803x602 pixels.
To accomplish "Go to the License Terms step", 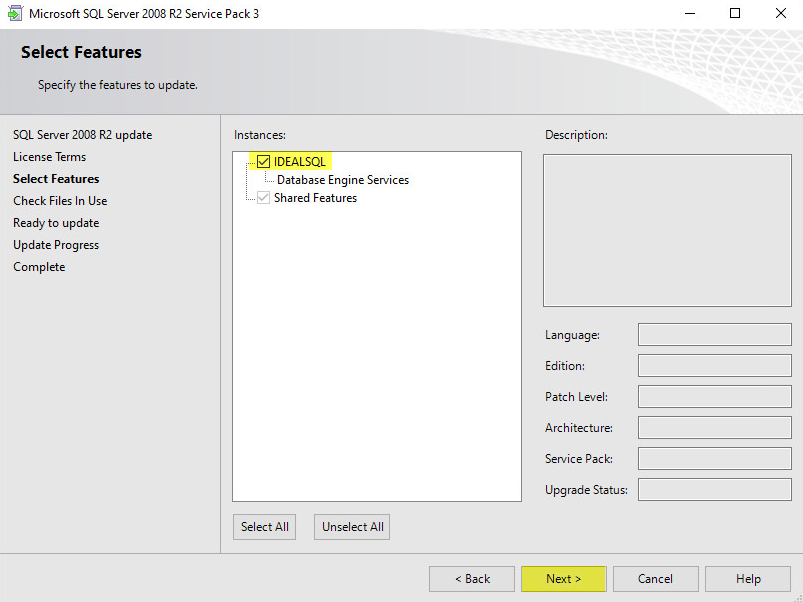I will 49,157.
